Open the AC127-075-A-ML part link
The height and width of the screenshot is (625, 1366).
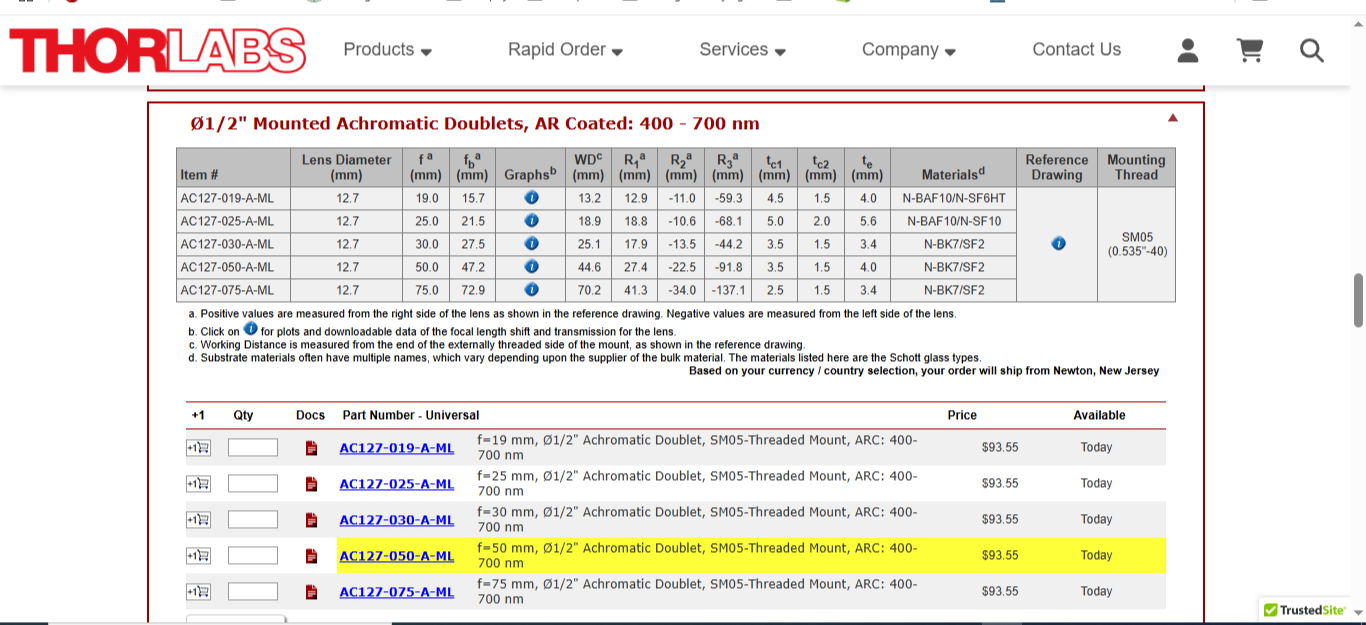coord(397,592)
